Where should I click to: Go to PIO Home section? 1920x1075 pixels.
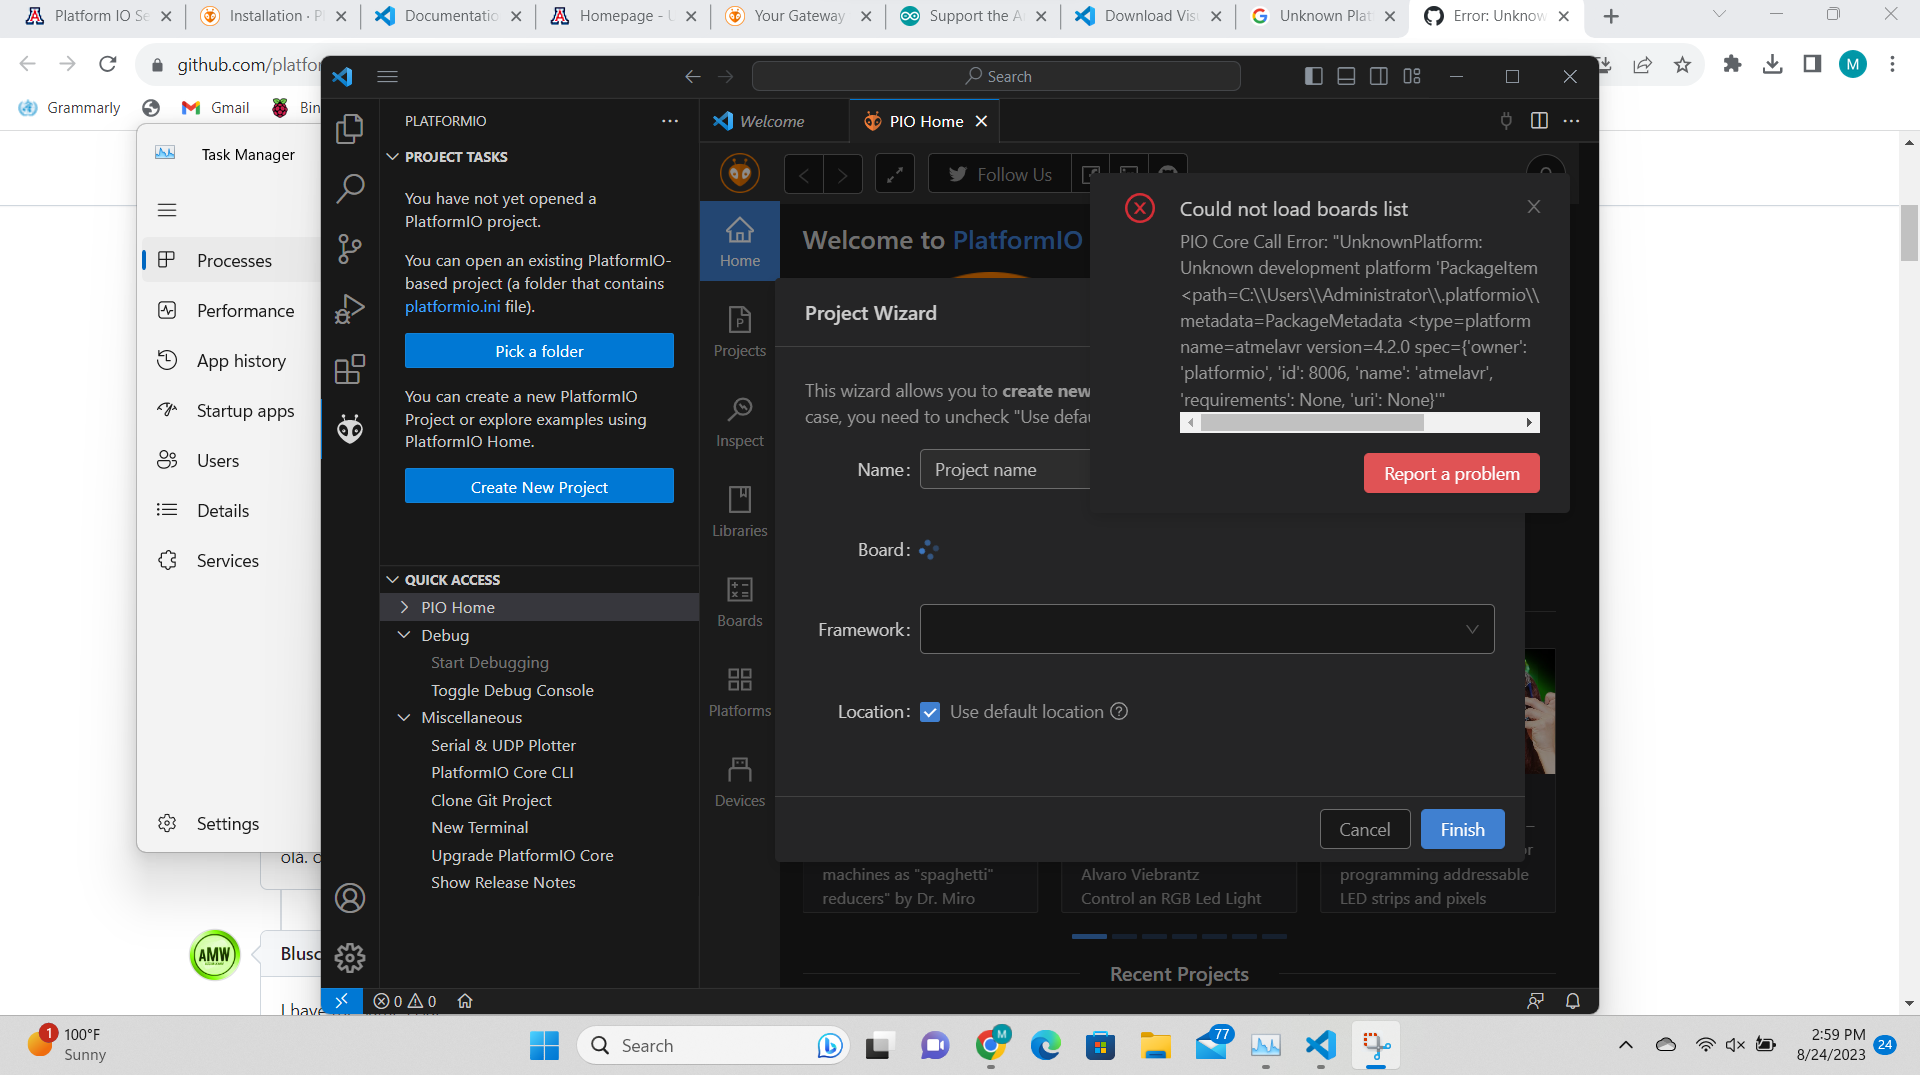[x=740, y=241]
